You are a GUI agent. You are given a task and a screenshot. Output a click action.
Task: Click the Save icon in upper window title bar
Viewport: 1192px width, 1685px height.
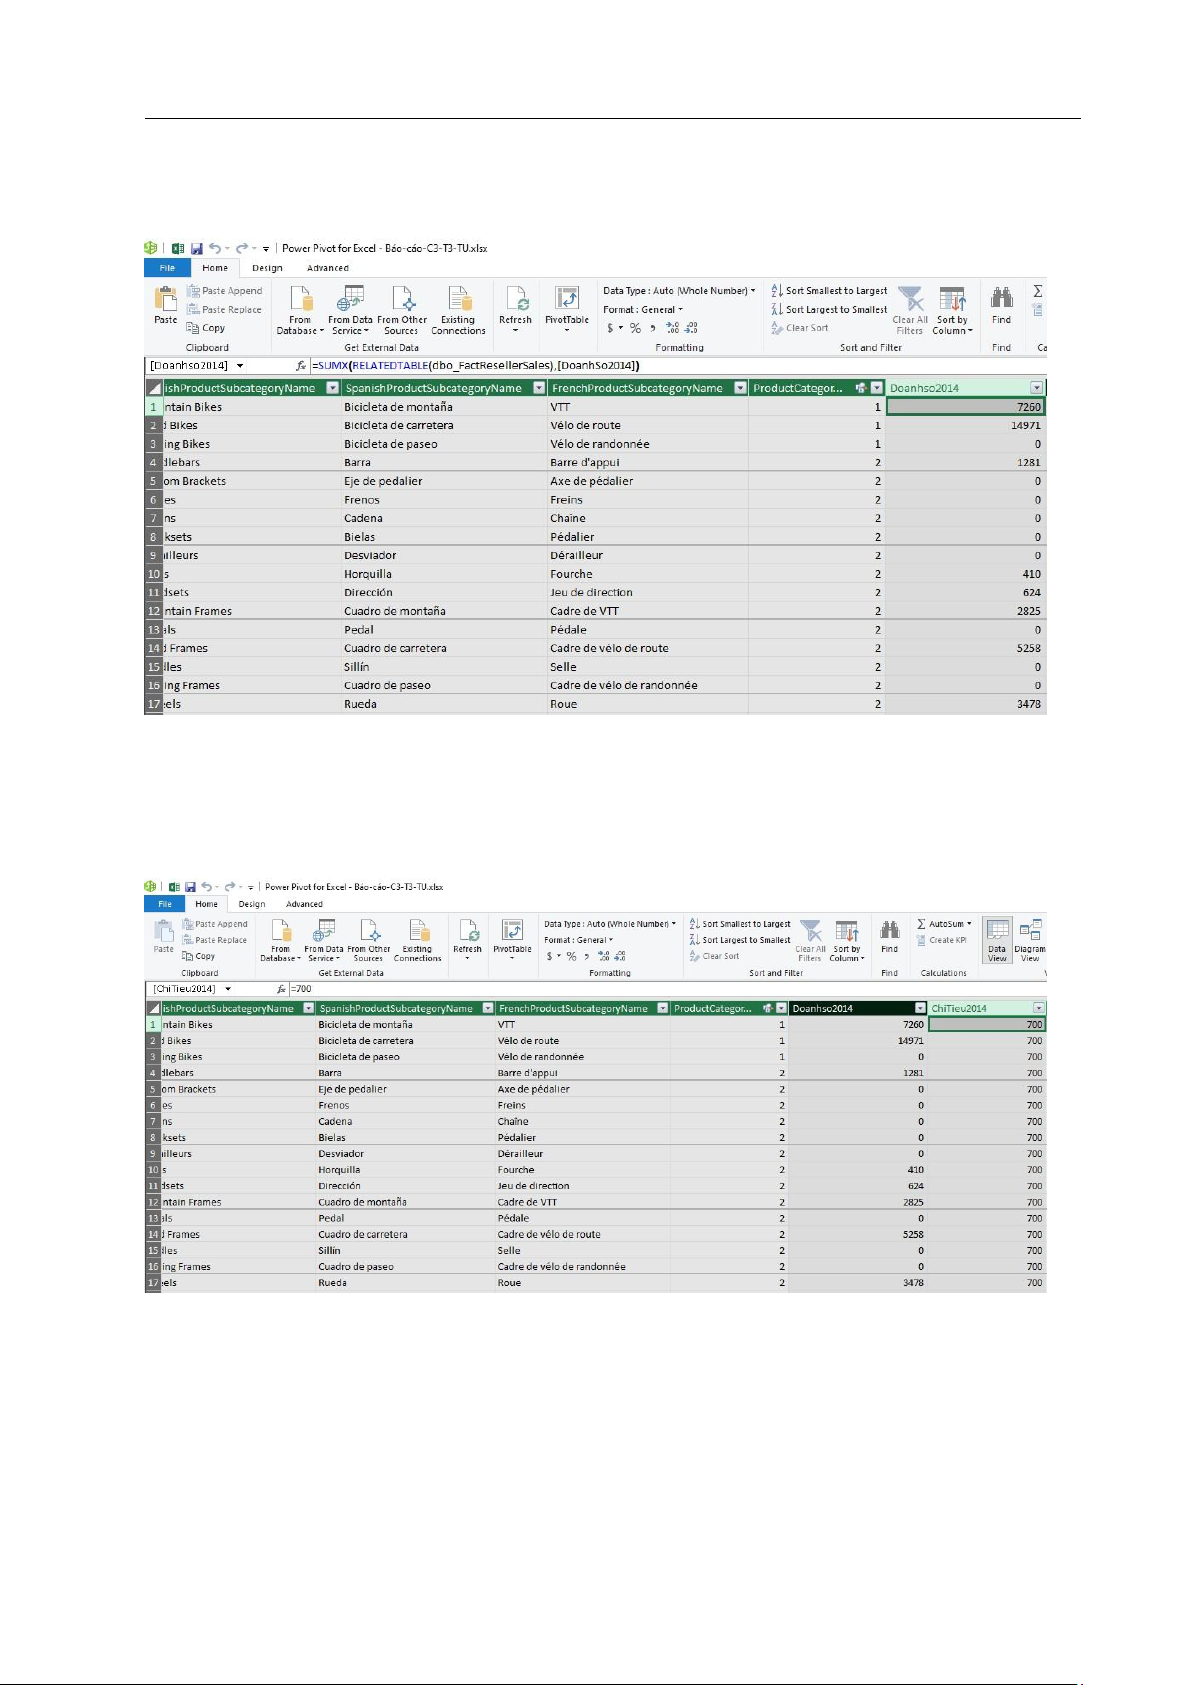(197, 248)
